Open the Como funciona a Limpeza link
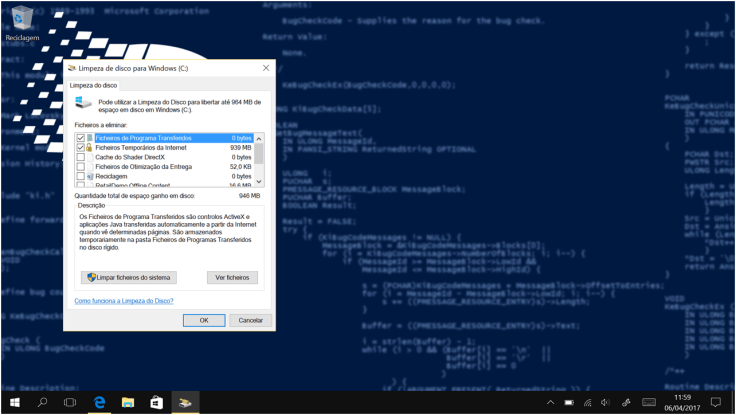The width and height of the screenshot is (736, 415). [x=124, y=301]
